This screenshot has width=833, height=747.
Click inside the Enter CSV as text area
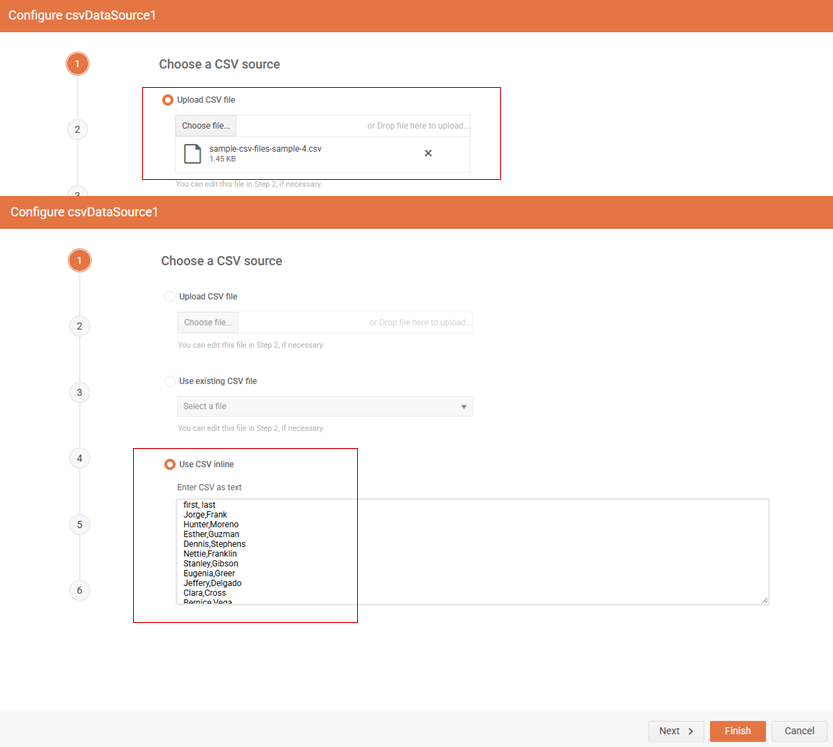(473, 551)
